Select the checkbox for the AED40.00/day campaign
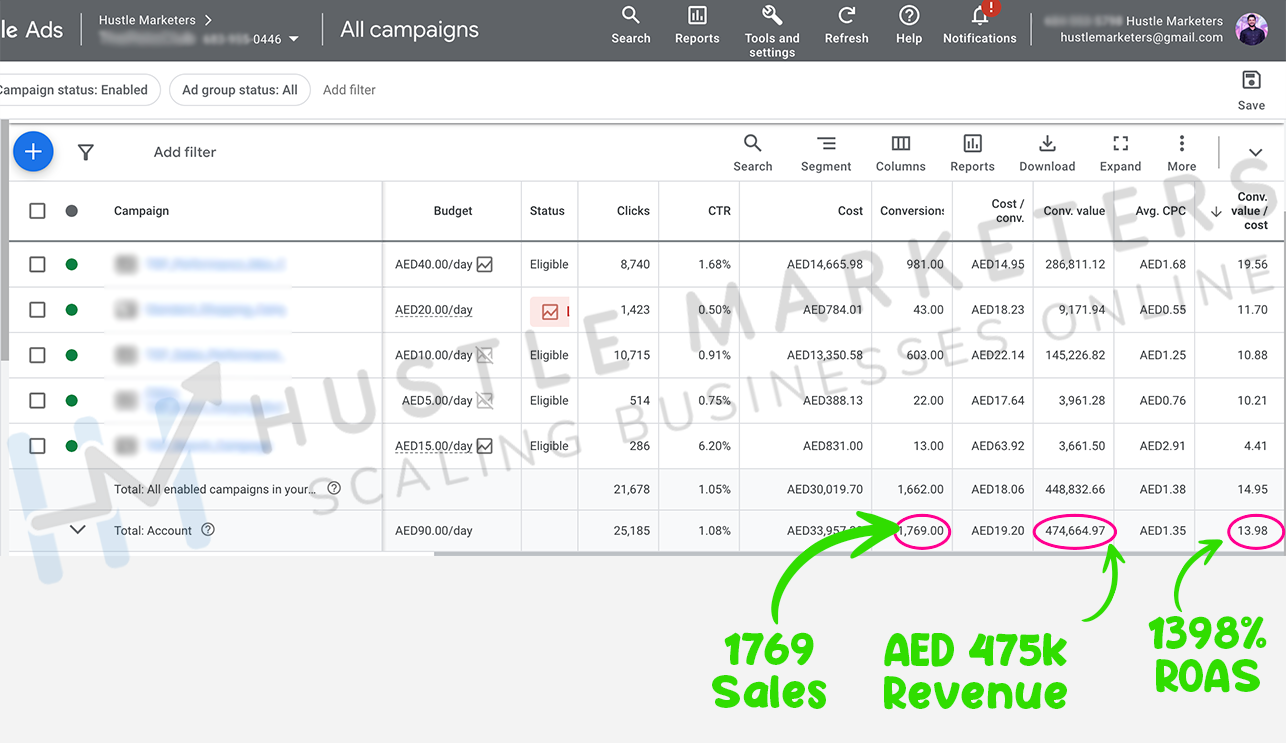 point(37,265)
